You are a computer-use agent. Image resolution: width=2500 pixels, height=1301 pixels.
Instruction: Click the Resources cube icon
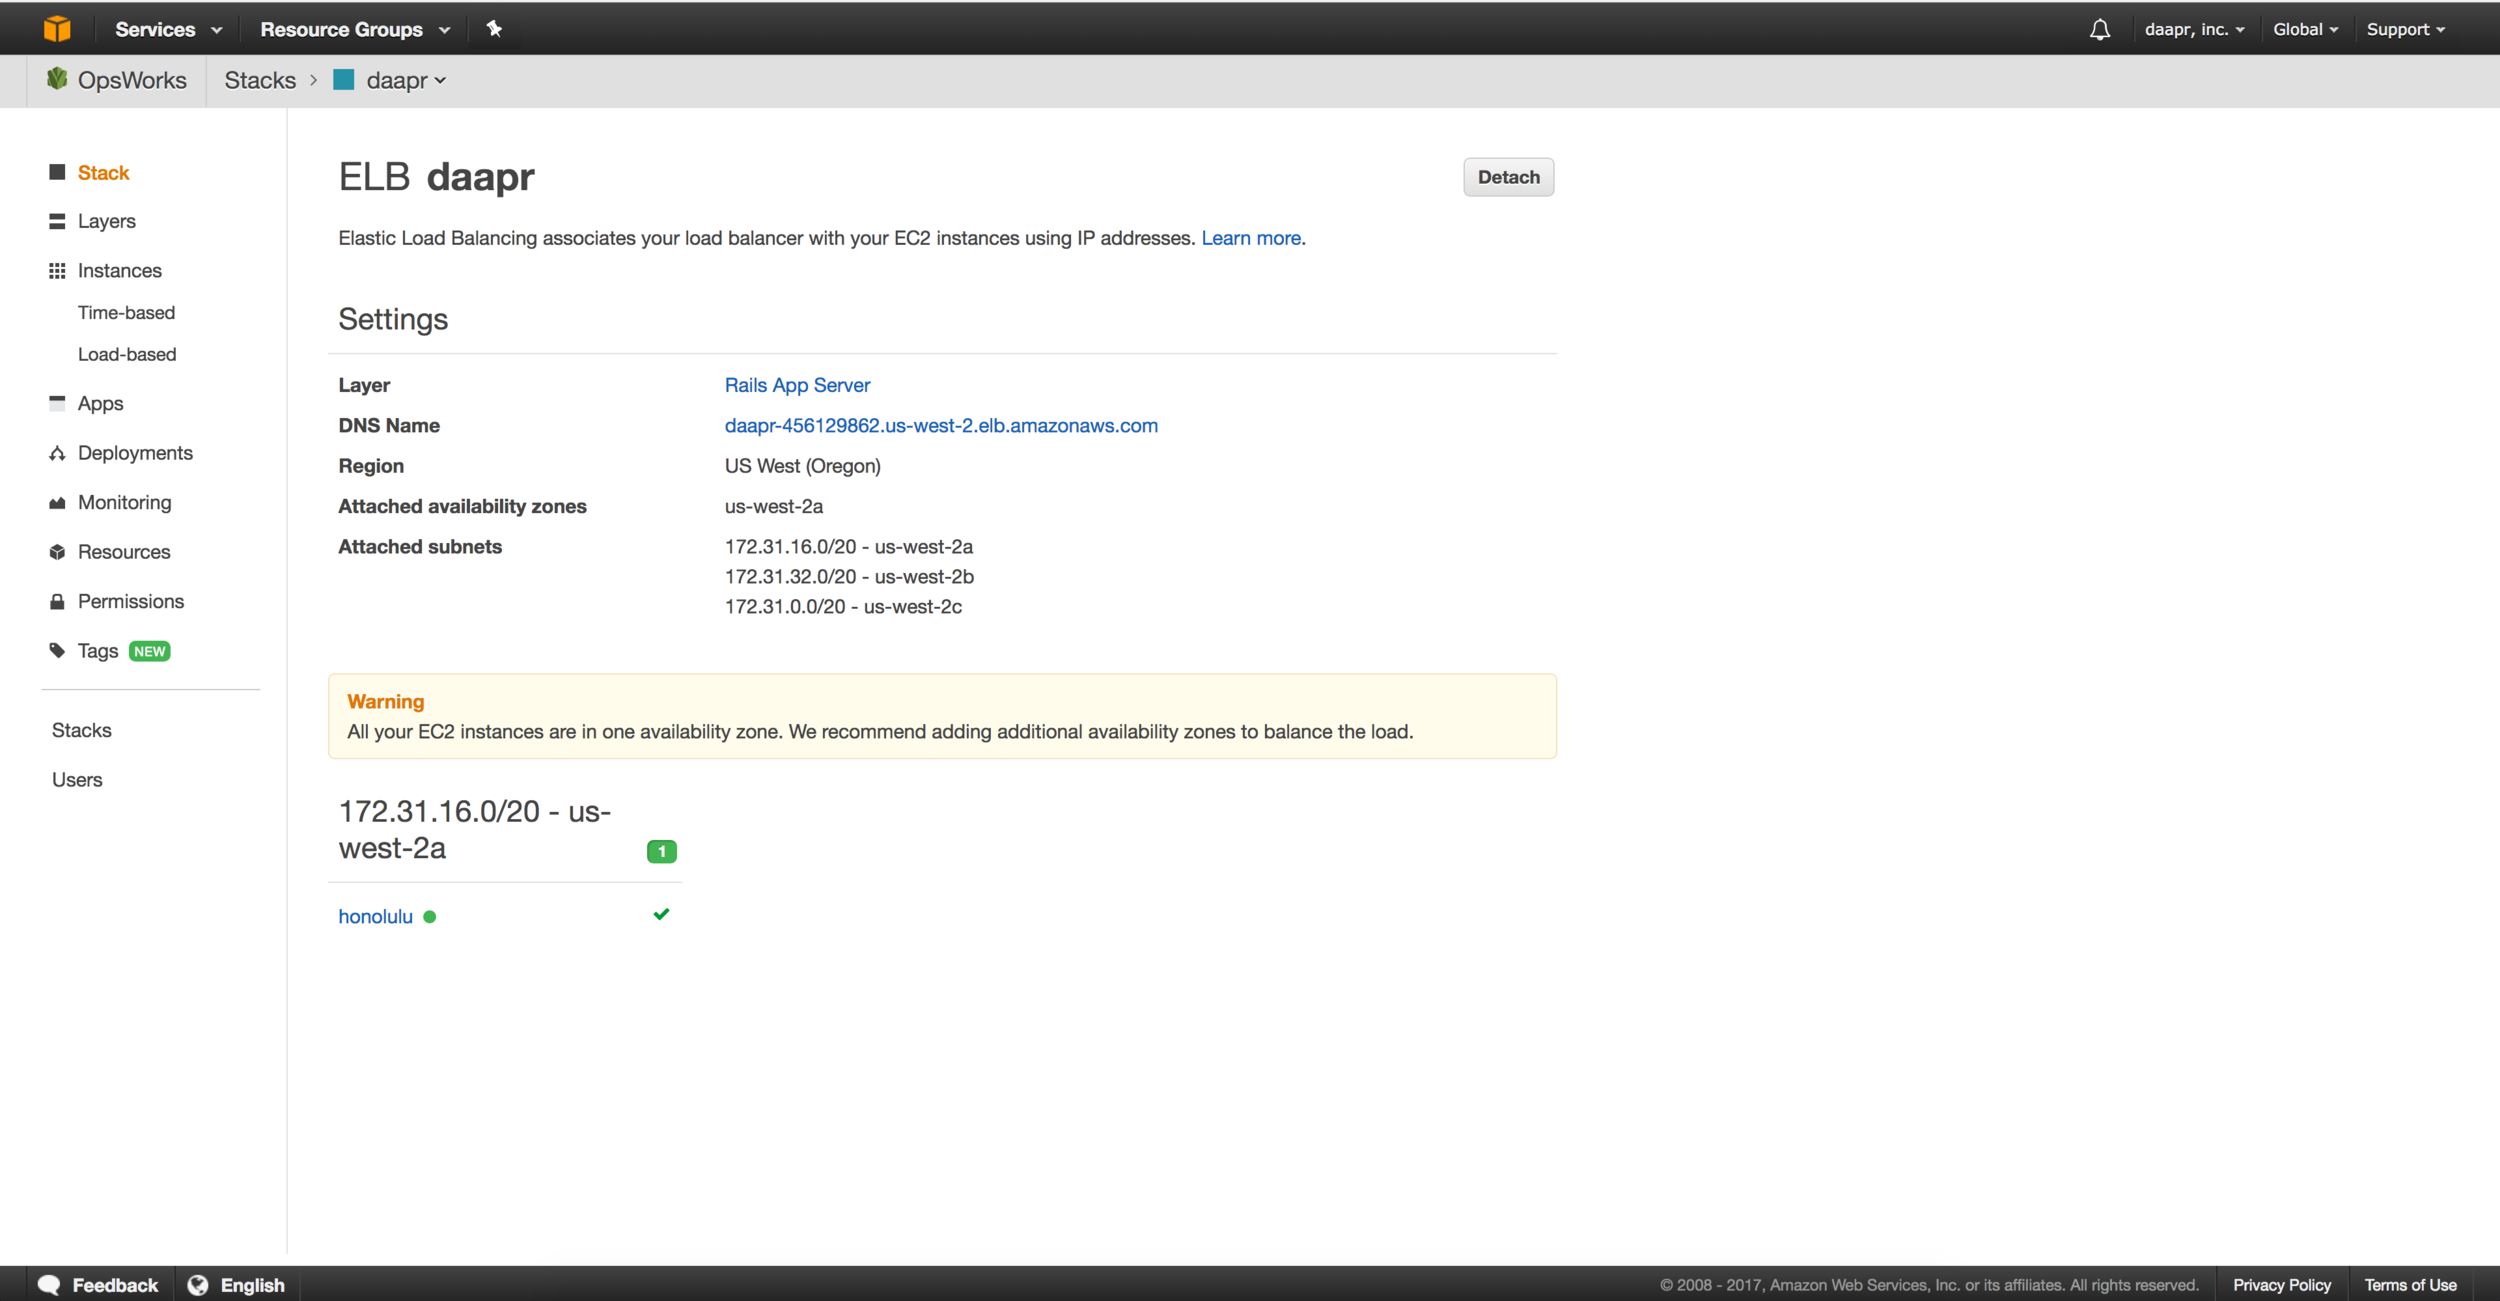[57, 552]
